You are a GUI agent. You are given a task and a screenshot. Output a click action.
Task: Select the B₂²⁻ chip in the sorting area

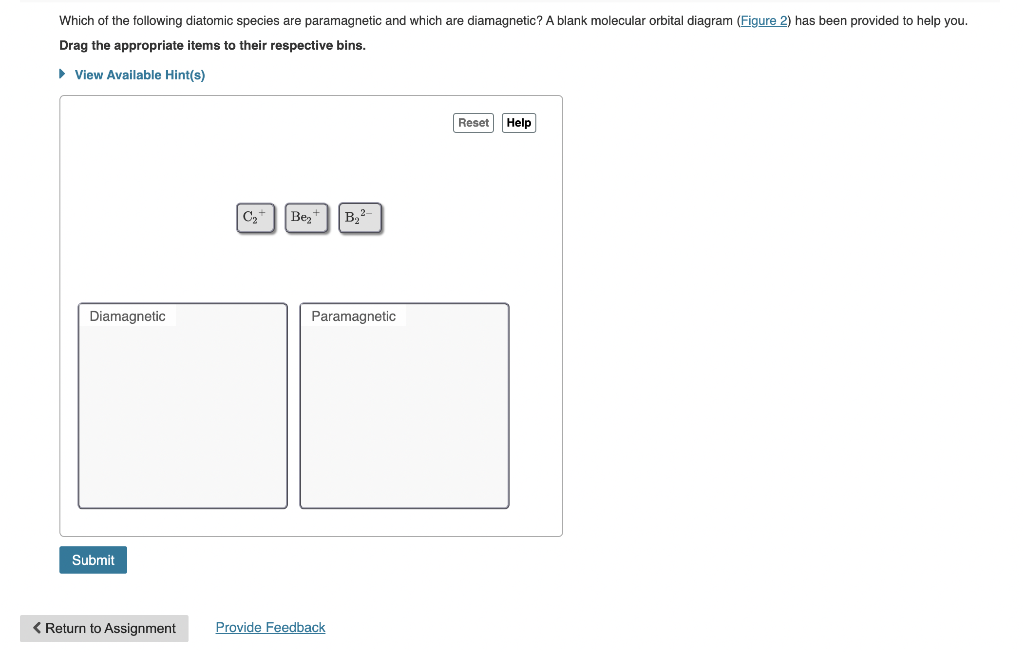tap(359, 217)
